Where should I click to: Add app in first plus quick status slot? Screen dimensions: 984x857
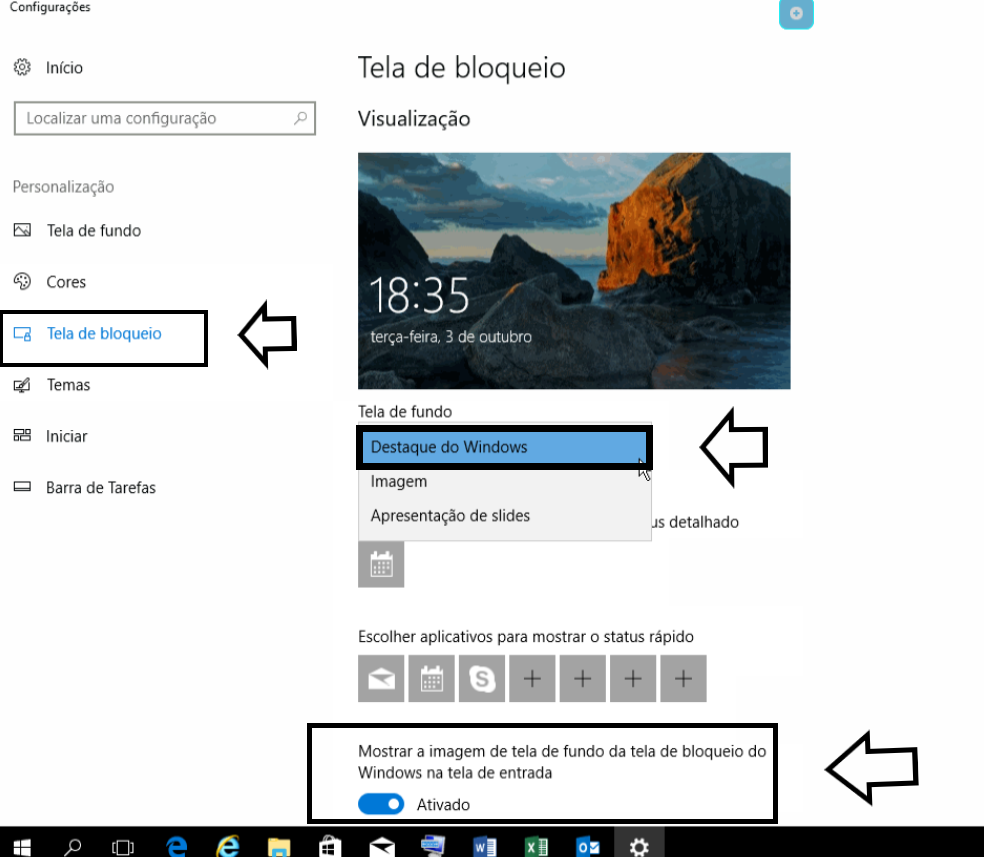[532, 679]
